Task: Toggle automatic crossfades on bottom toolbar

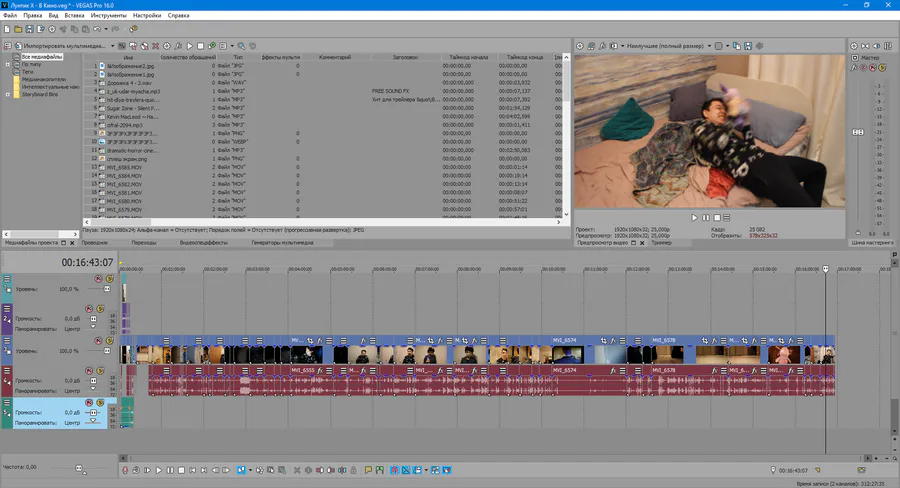Action: pyautogui.click(x=406, y=470)
